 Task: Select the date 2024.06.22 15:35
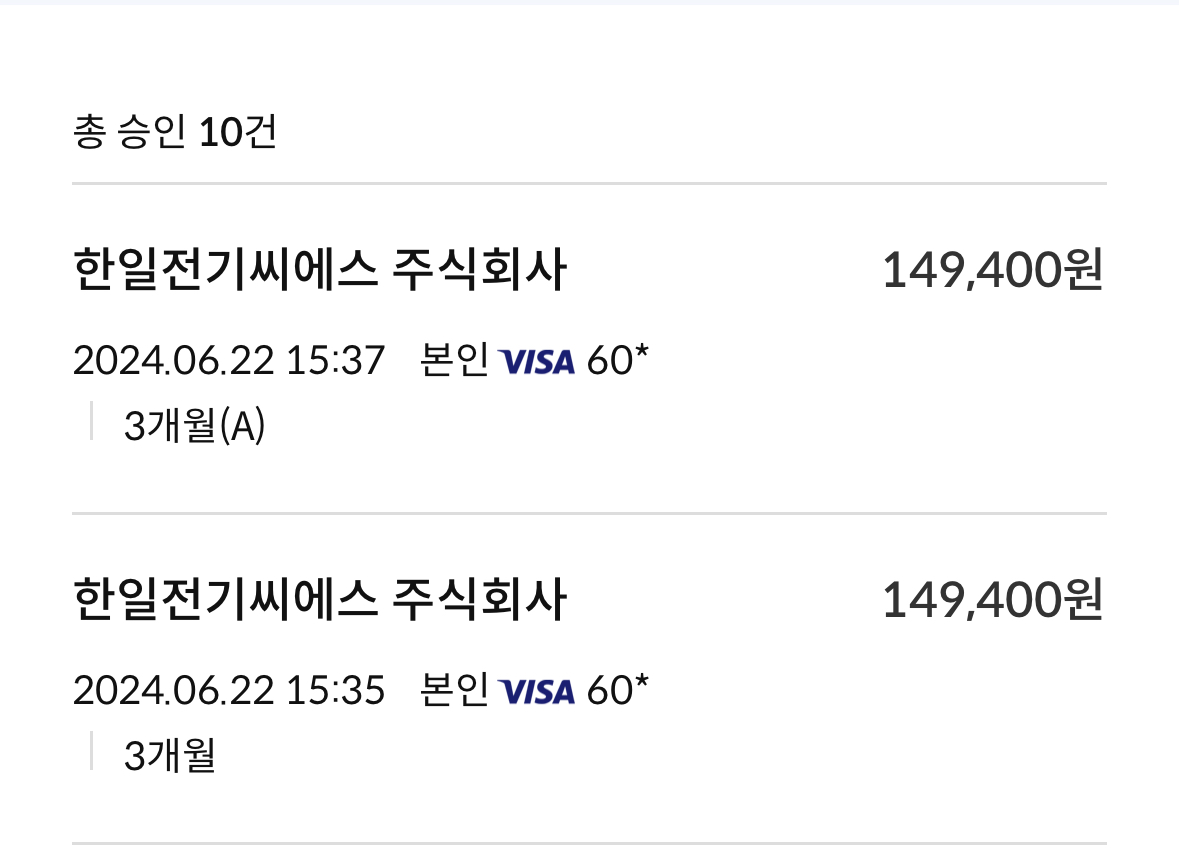point(229,689)
